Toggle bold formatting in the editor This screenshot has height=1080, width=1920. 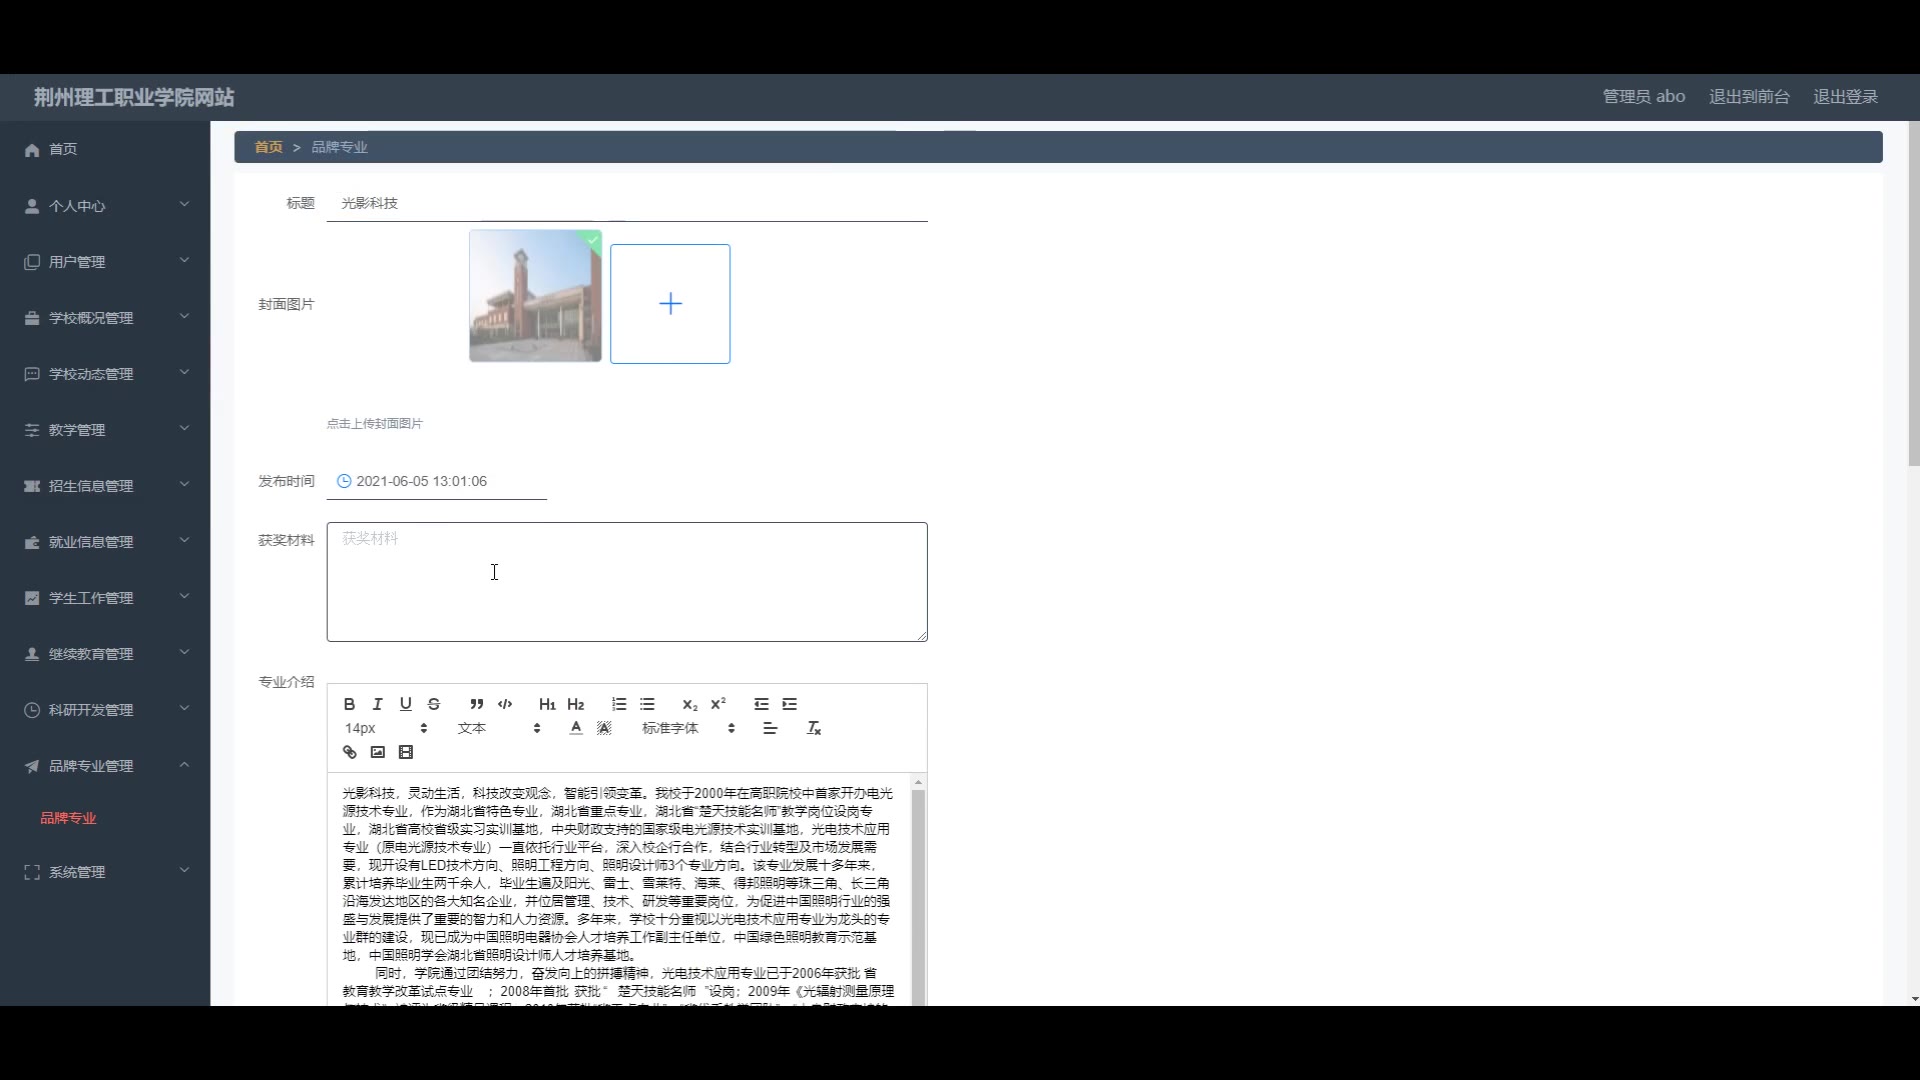click(x=349, y=704)
